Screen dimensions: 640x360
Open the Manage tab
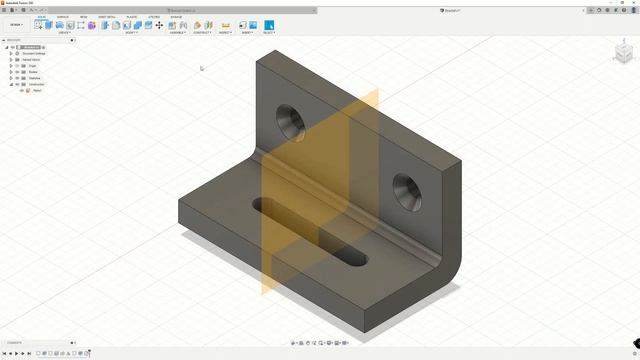click(176, 17)
